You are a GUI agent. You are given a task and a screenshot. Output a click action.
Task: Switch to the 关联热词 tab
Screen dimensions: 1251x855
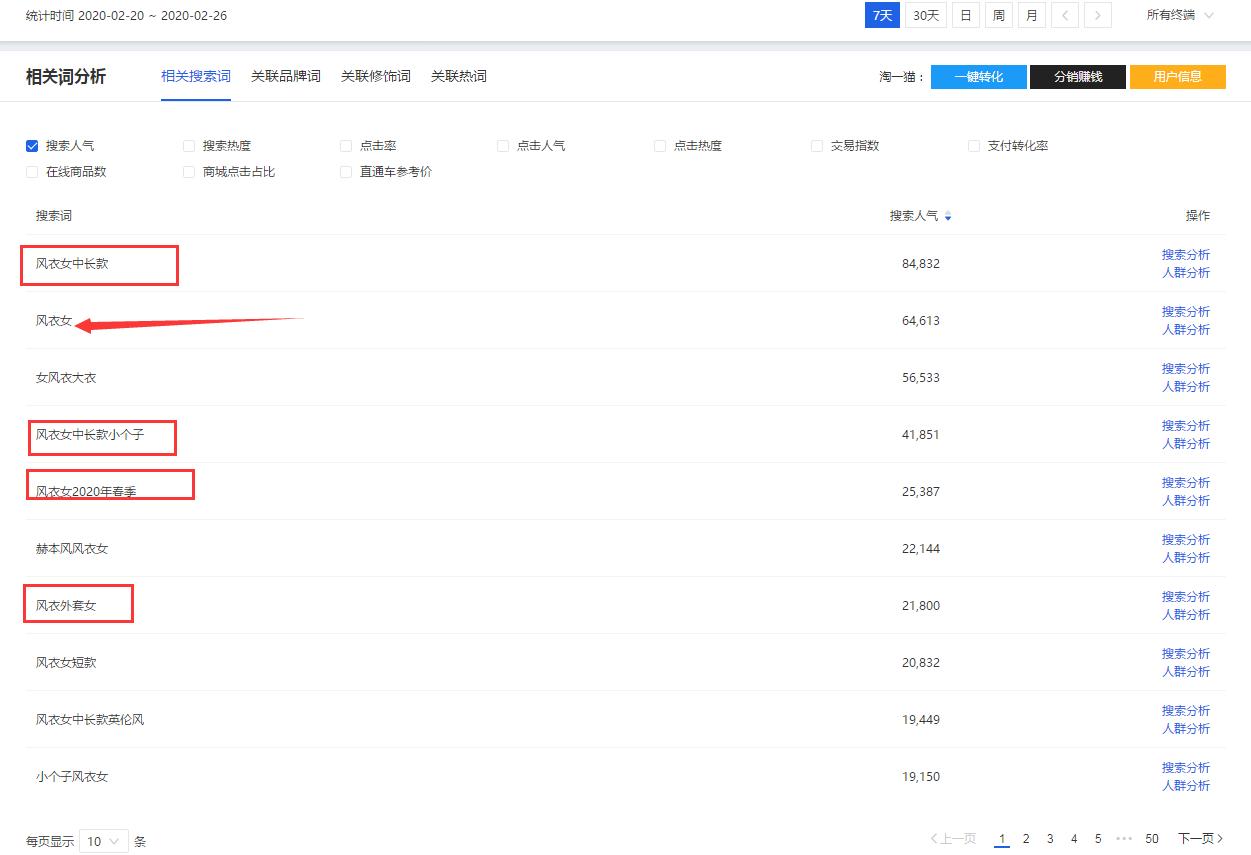pos(458,76)
